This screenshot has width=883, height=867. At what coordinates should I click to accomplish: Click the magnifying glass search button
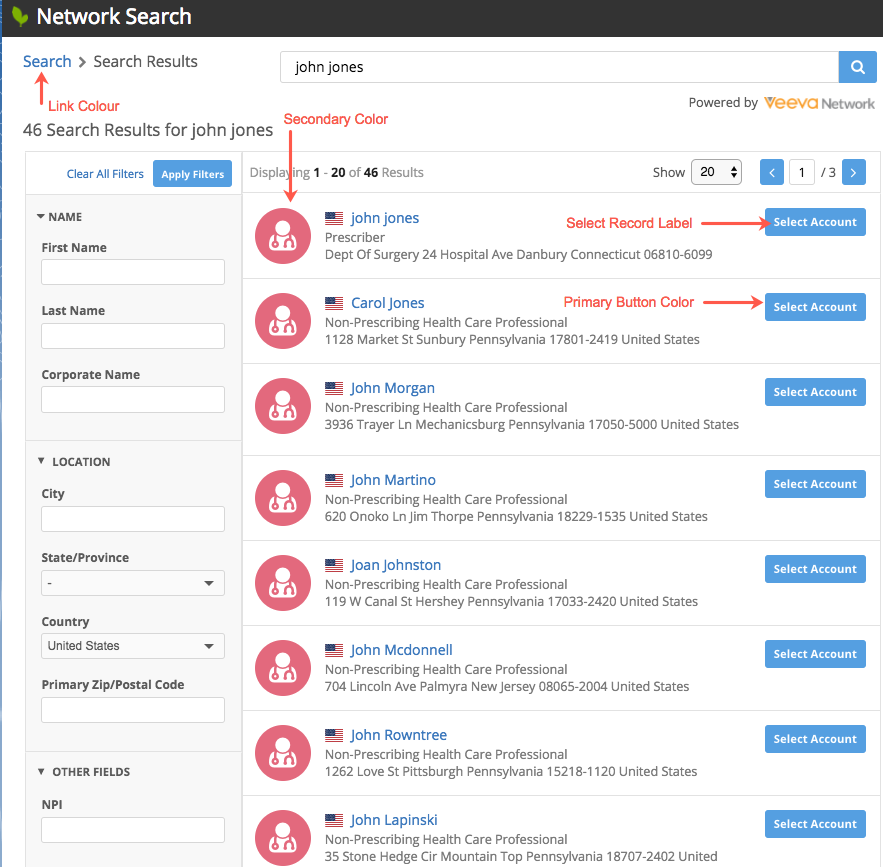click(857, 68)
